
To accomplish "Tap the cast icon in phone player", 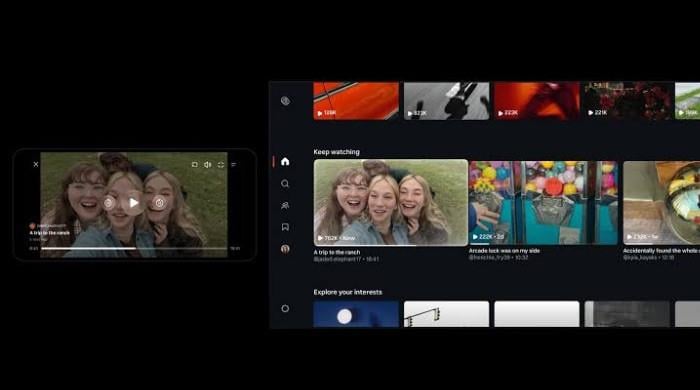I will click(195, 165).
